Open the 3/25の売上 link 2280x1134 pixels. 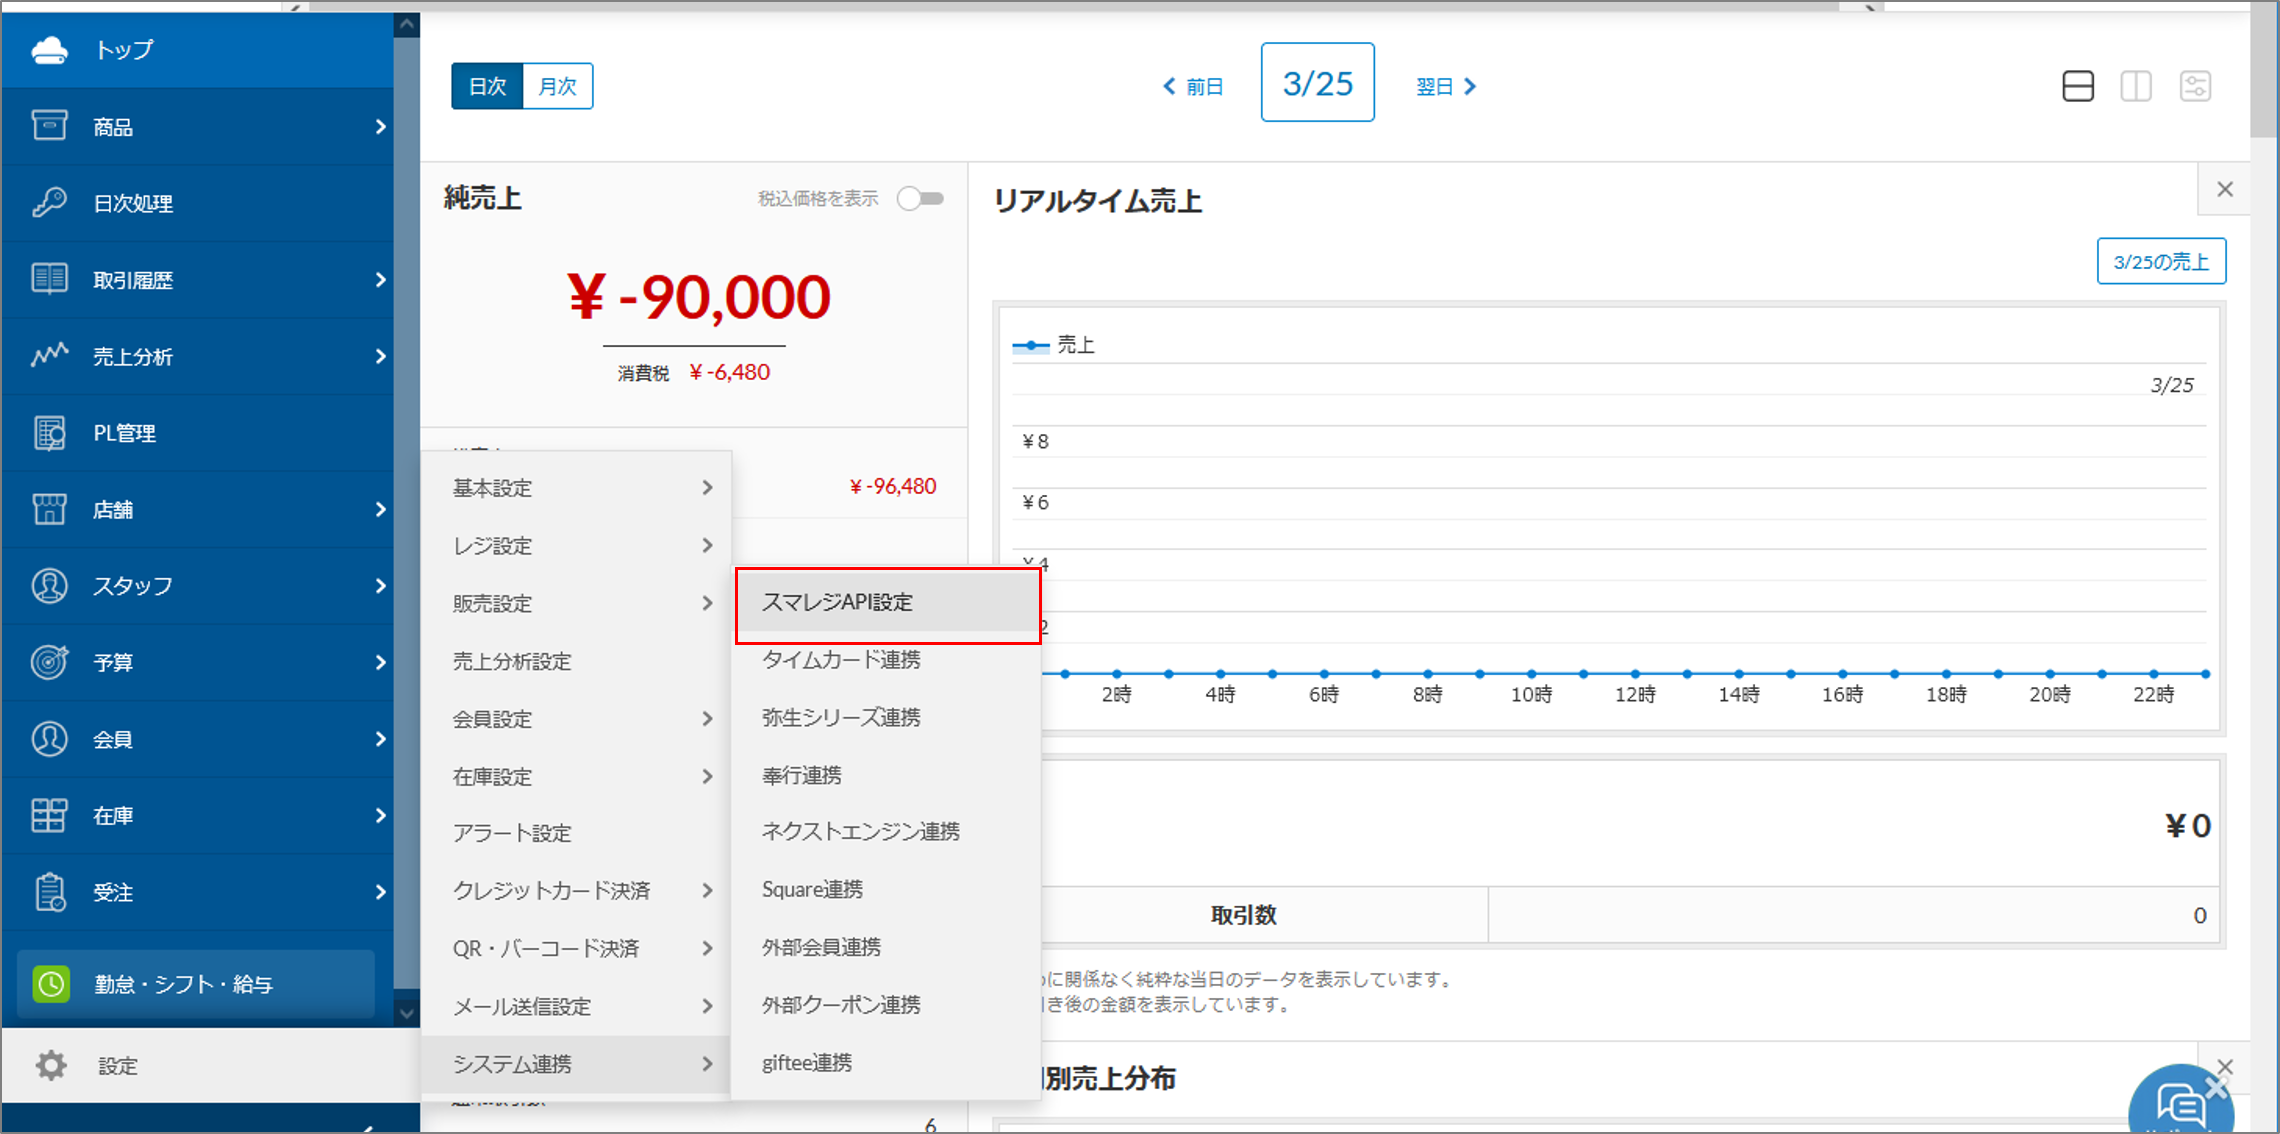[x=2161, y=261]
